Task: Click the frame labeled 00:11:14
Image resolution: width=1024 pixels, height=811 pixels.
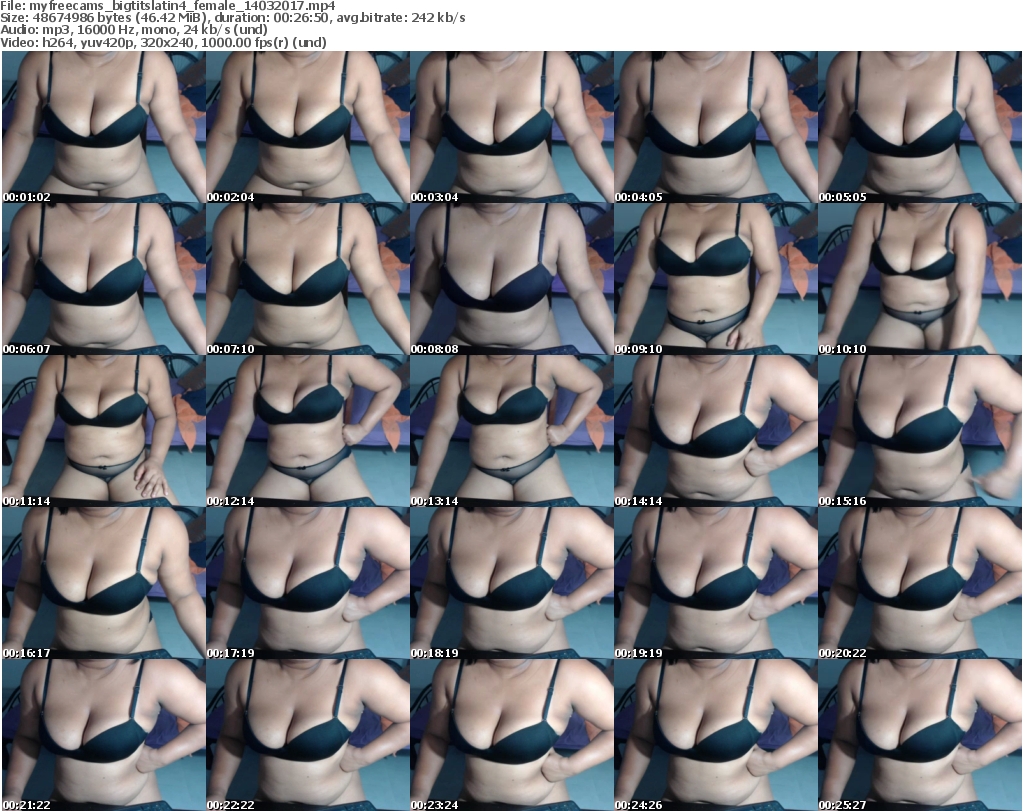Action: point(104,431)
